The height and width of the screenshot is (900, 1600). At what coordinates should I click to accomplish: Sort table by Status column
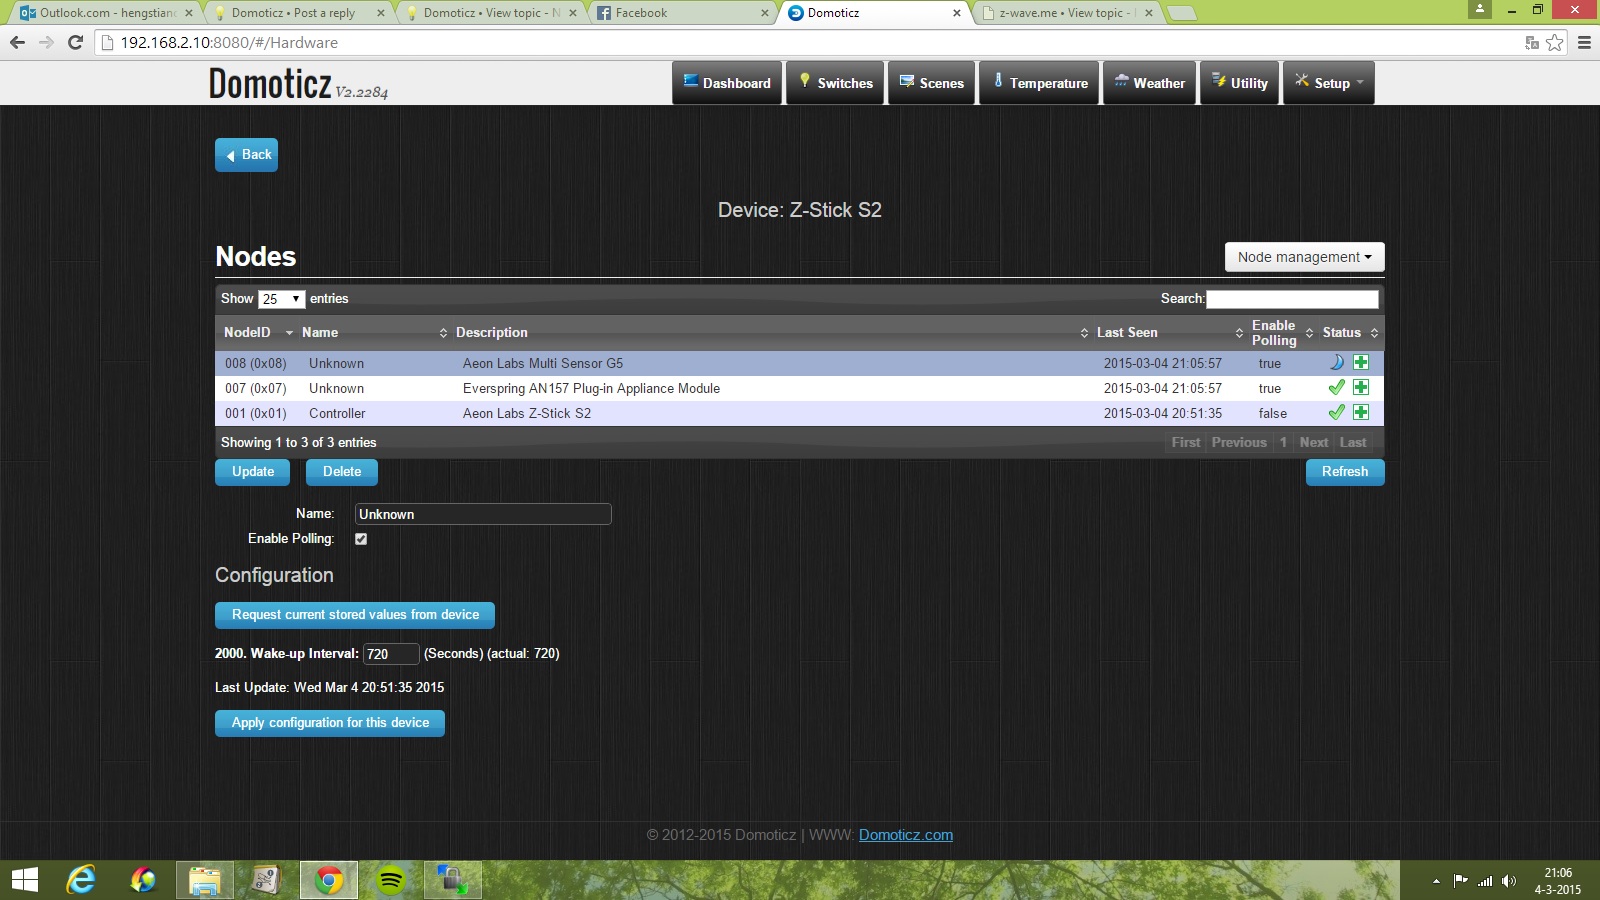click(1350, 332)
